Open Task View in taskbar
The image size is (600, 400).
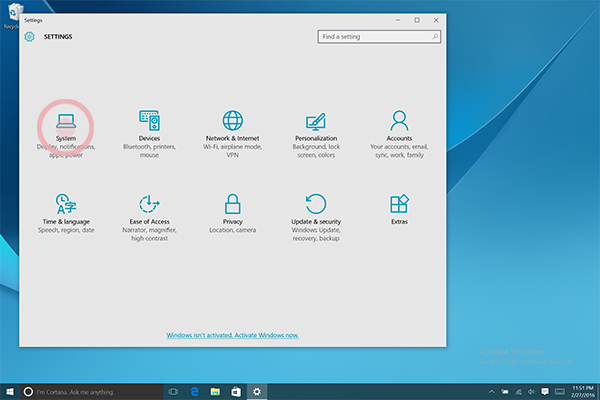pyautogui.click(x=173, y=392)
